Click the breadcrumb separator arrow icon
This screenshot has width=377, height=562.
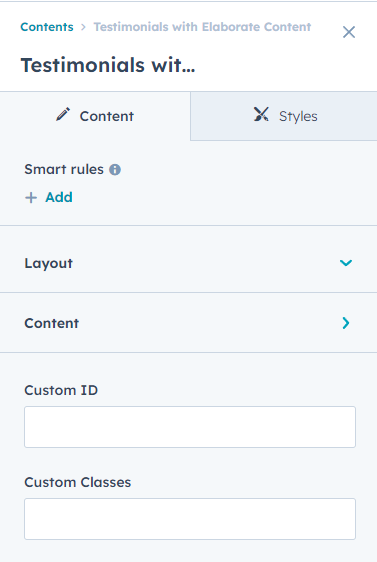[83, 27]
